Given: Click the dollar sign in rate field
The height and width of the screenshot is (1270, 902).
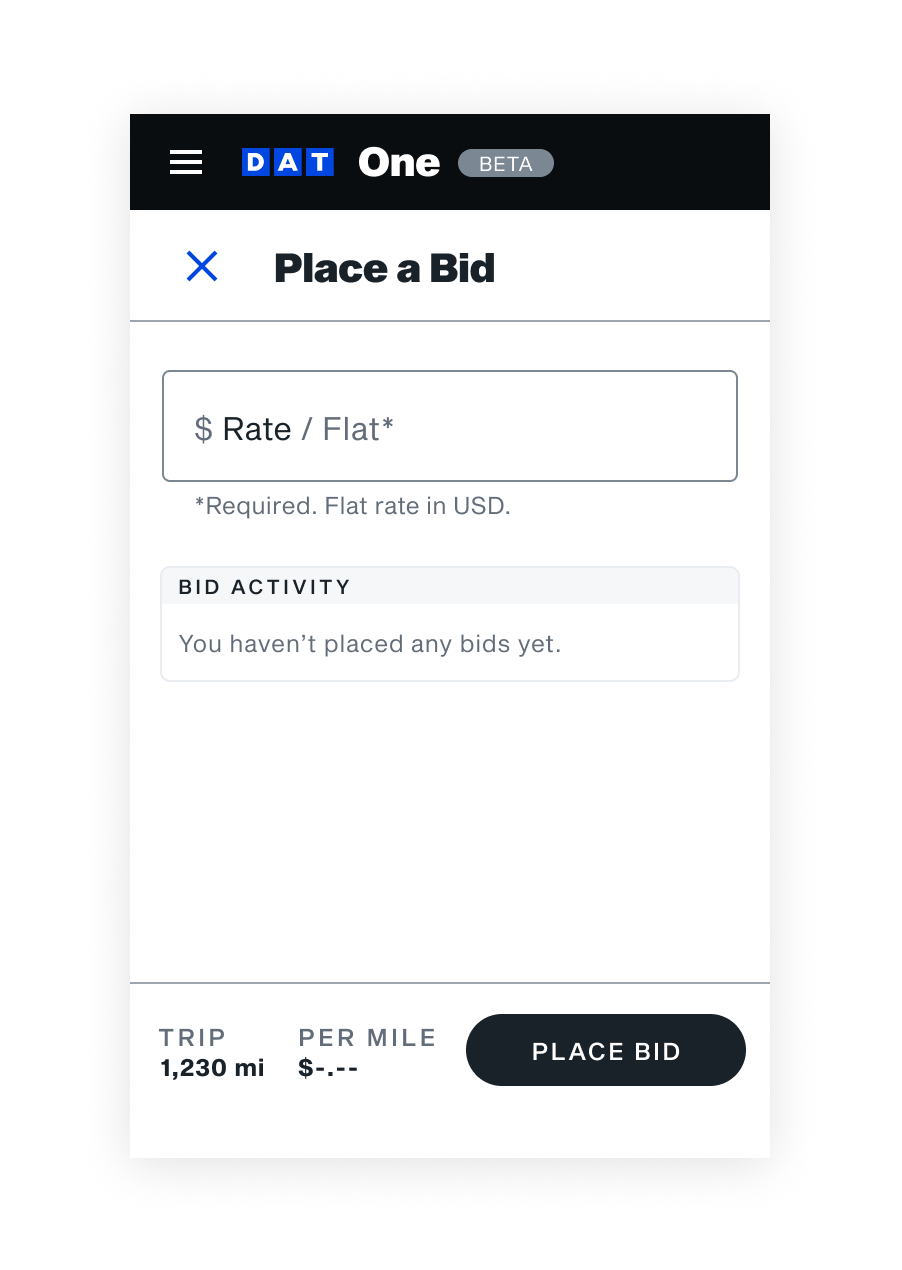Looking at the screenshot, I should (203, 429).
